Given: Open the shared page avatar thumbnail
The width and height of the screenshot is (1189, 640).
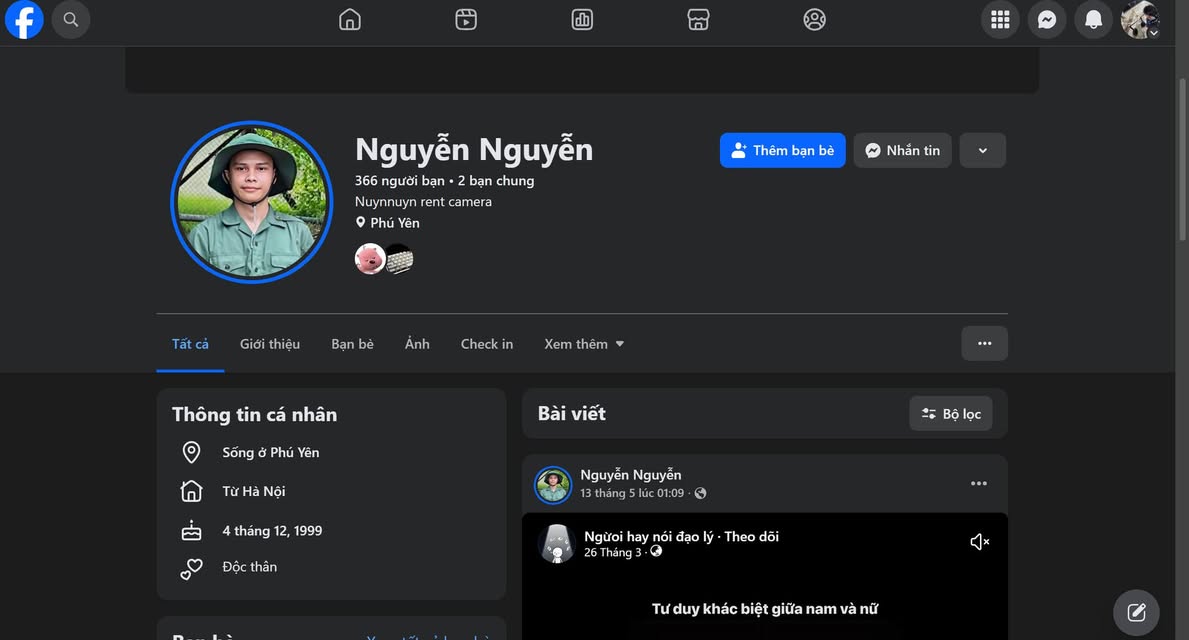Looking at the screenshot, I should pyautogui.click(x=557, y=543).
